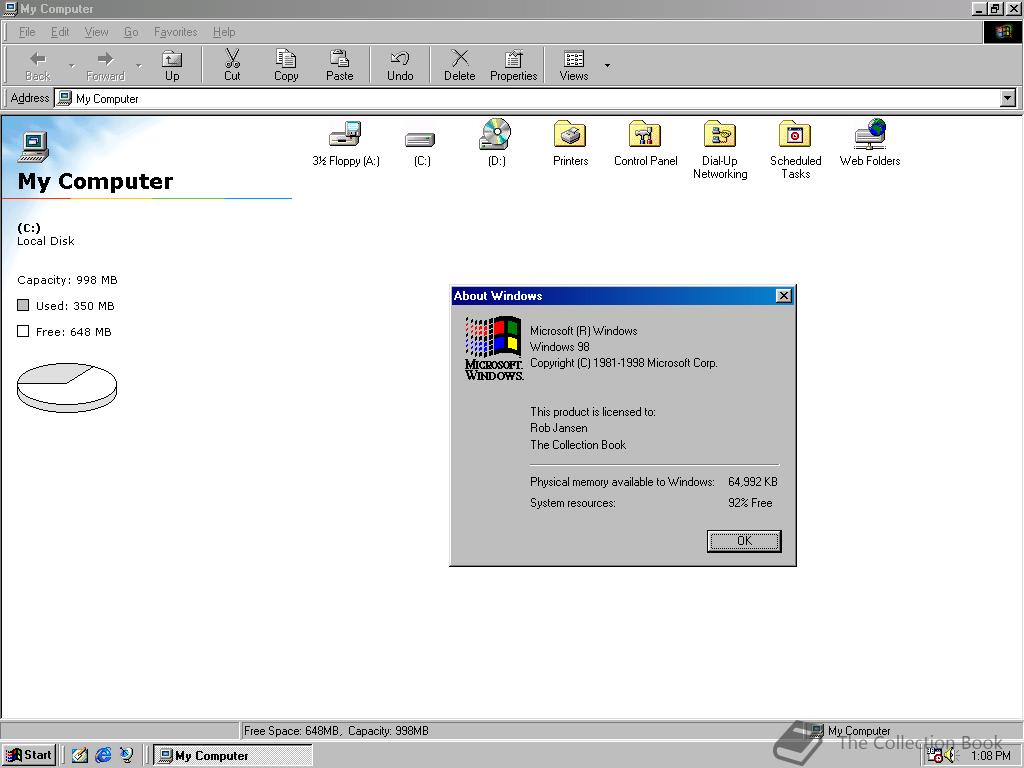1024x768 pixels.
Task: Click the Address bar My Computer field
Action: (528, 98)
